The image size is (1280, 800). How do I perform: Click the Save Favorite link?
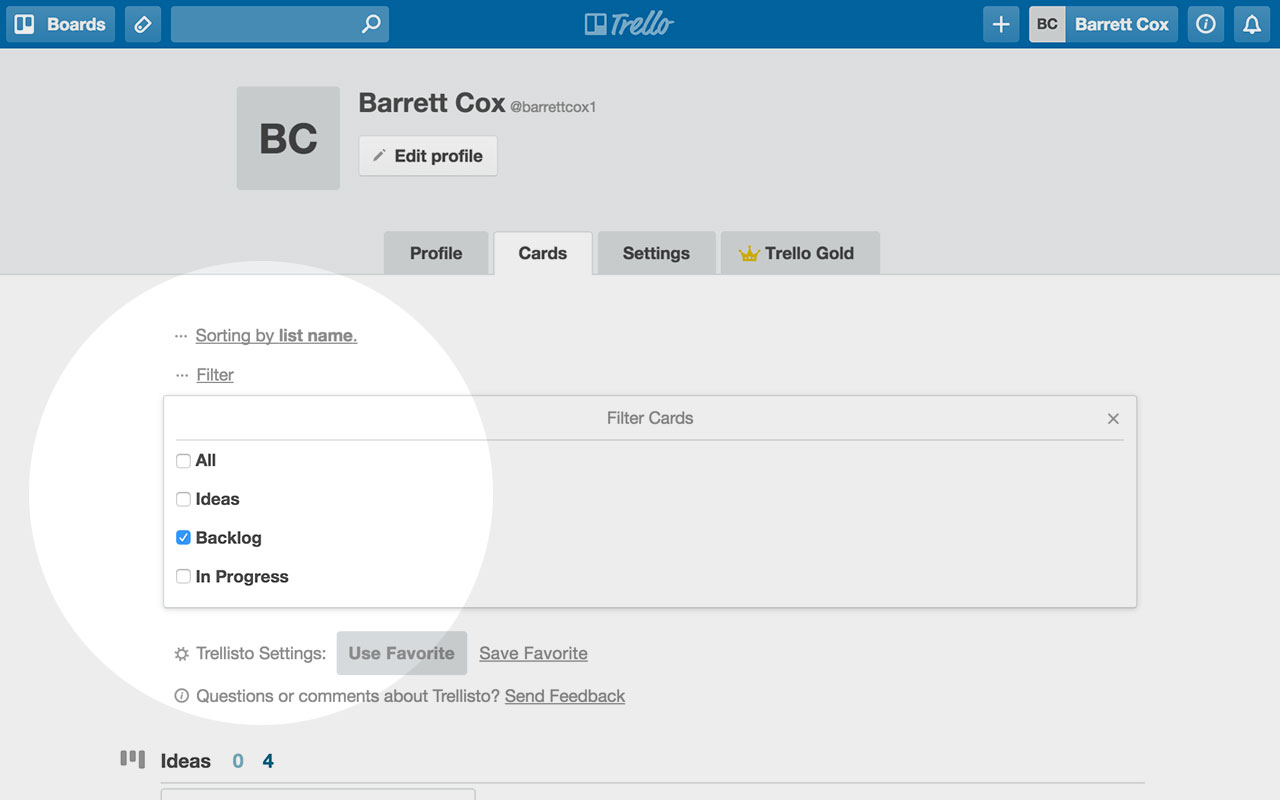tap(533, 654)
